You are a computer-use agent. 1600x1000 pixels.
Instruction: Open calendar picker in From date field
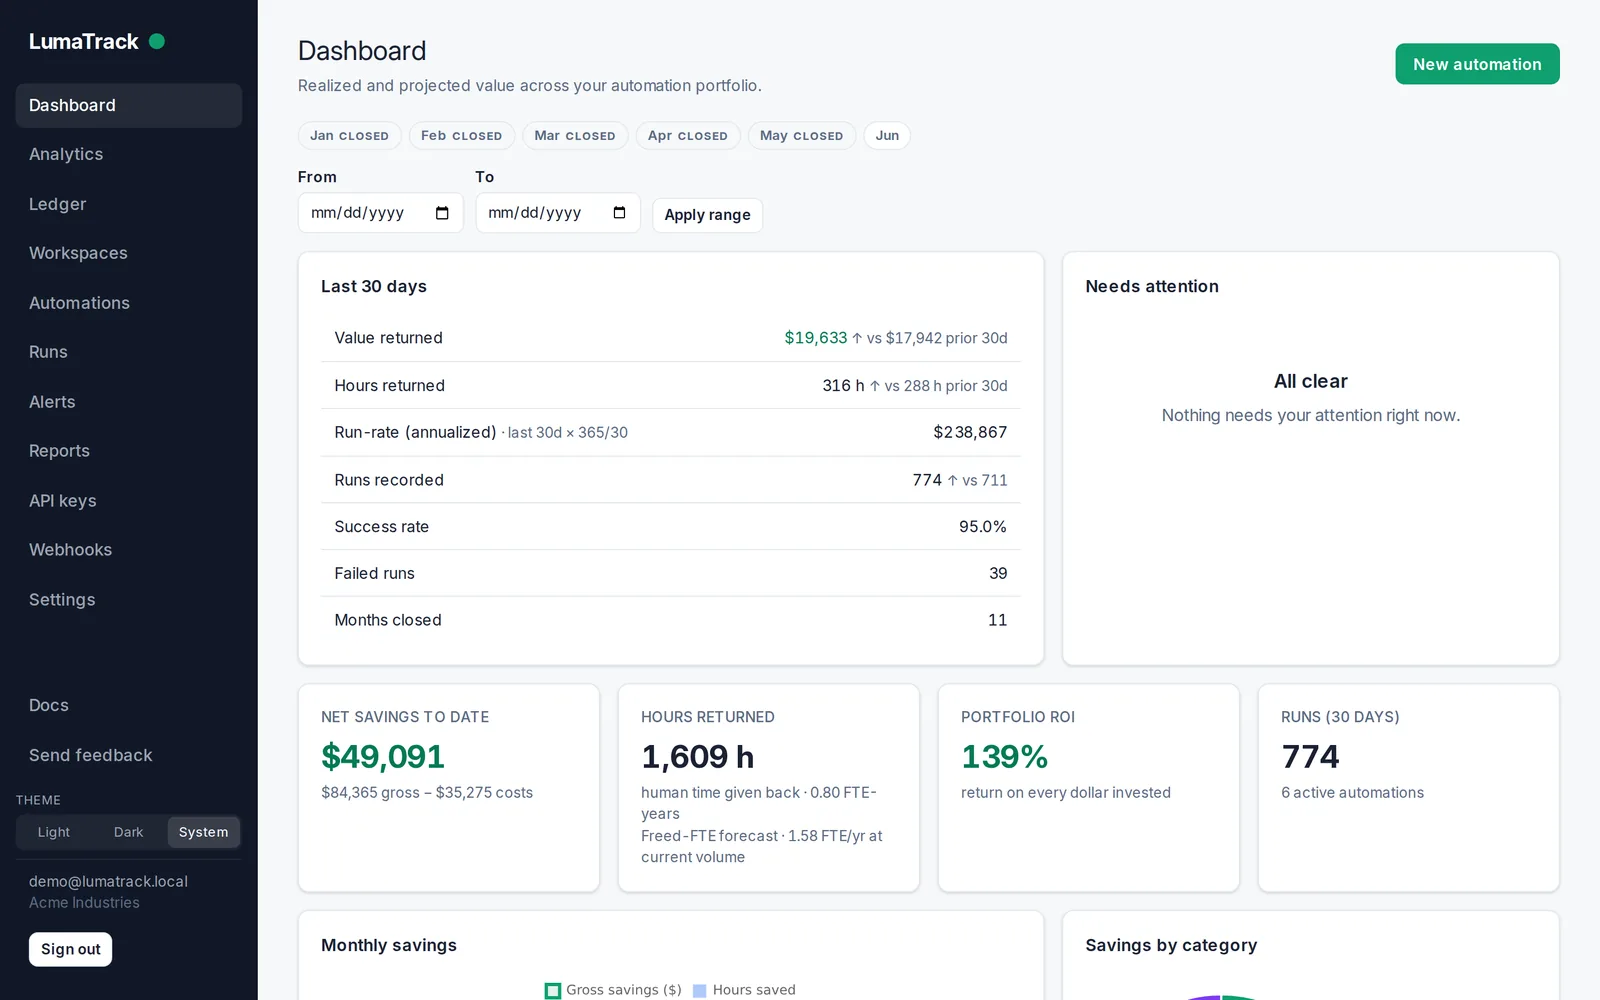[442, 213]
